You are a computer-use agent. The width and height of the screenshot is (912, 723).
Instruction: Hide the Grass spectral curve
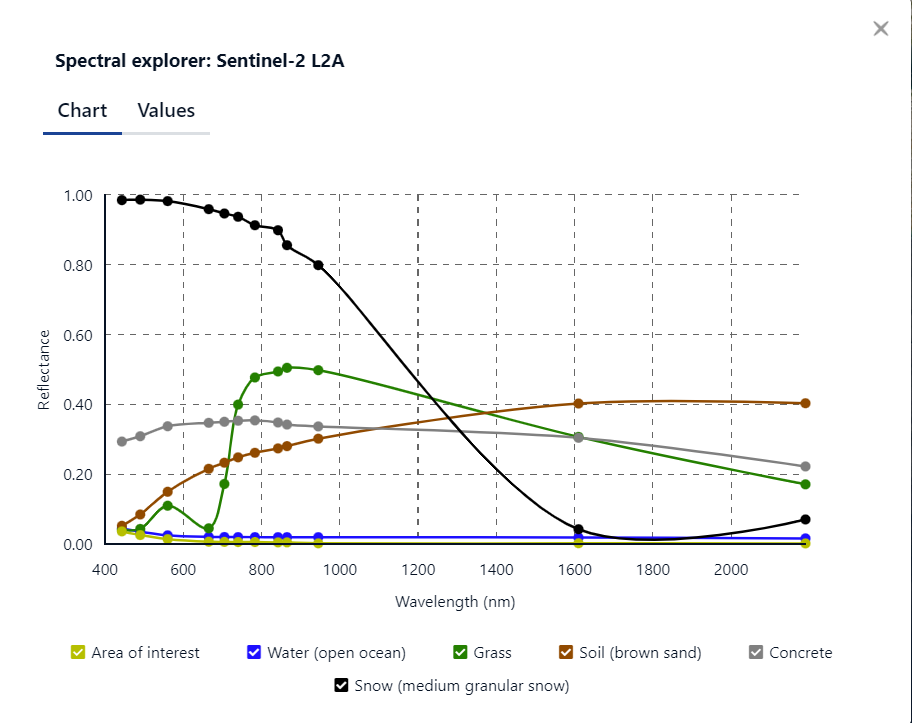point(460,653)
